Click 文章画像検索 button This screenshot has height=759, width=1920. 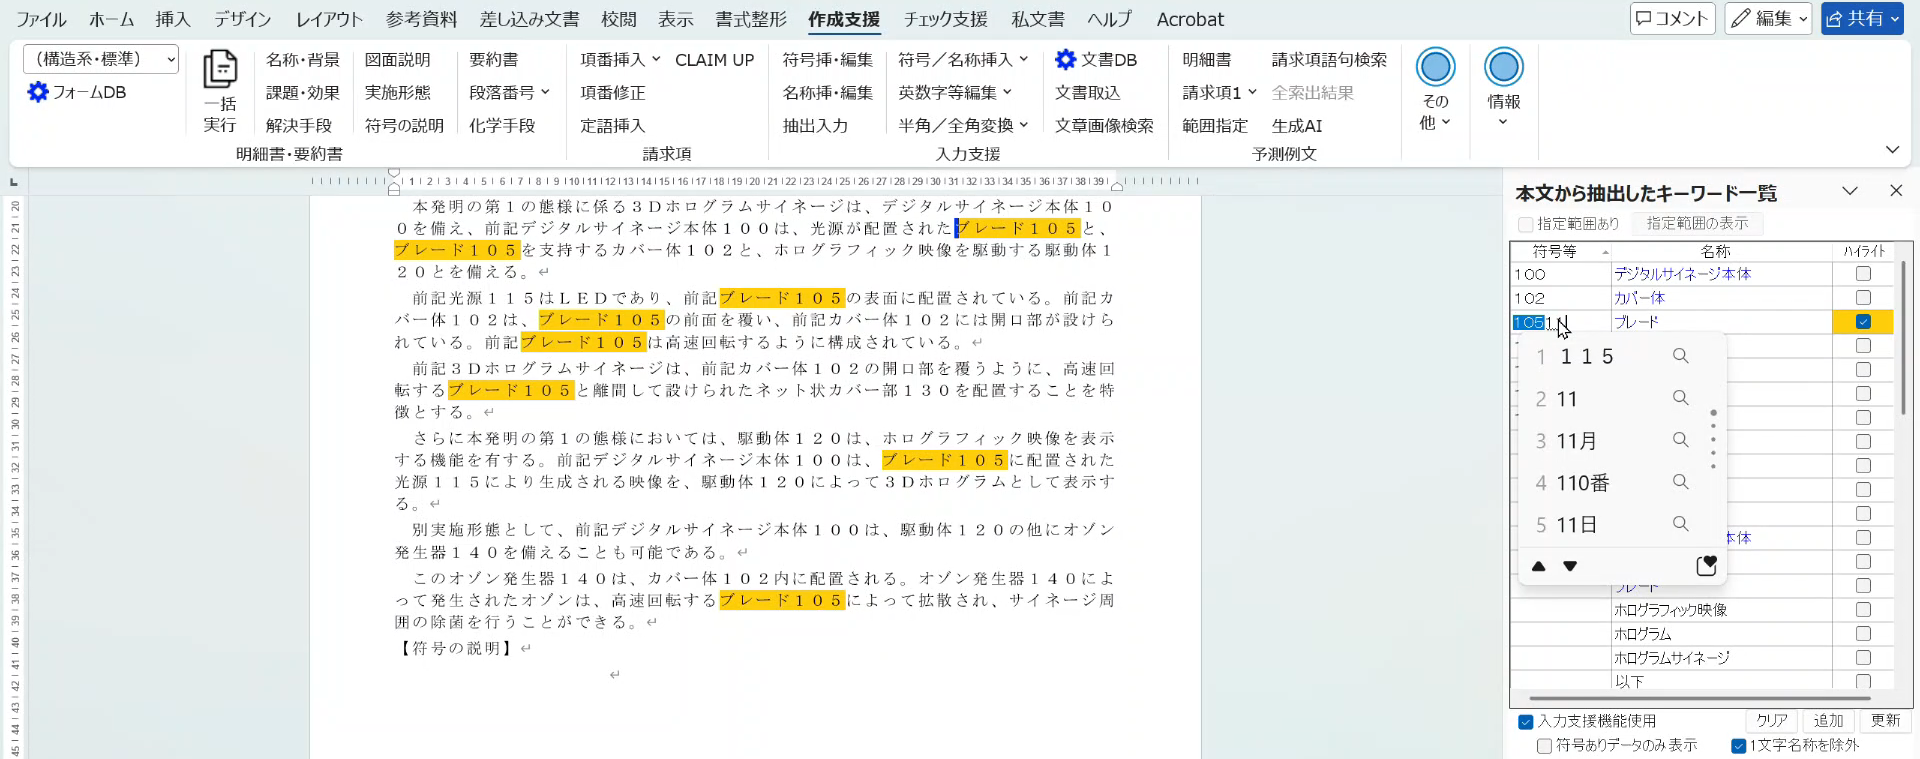(1104, 125)
